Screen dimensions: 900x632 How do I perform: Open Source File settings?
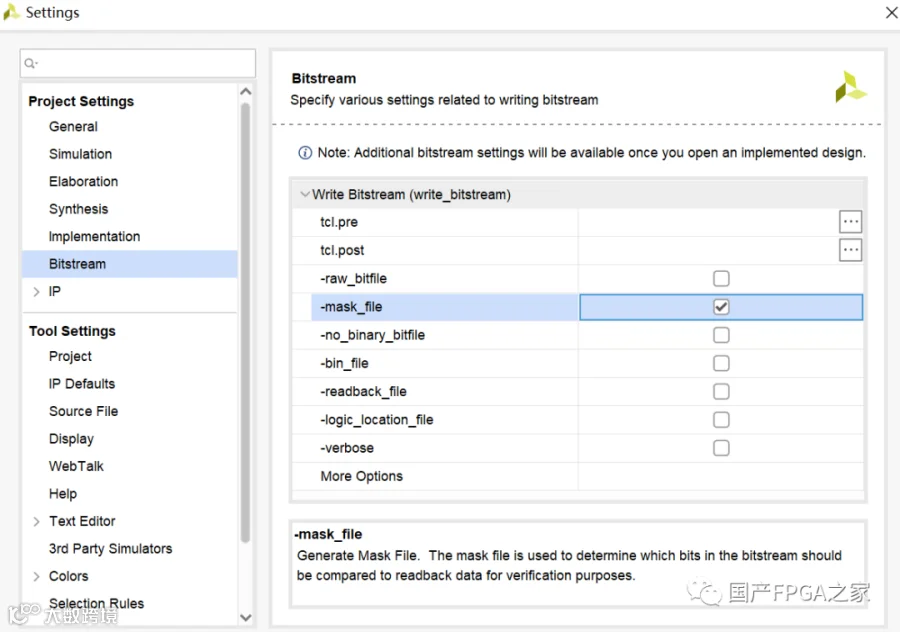83,411
